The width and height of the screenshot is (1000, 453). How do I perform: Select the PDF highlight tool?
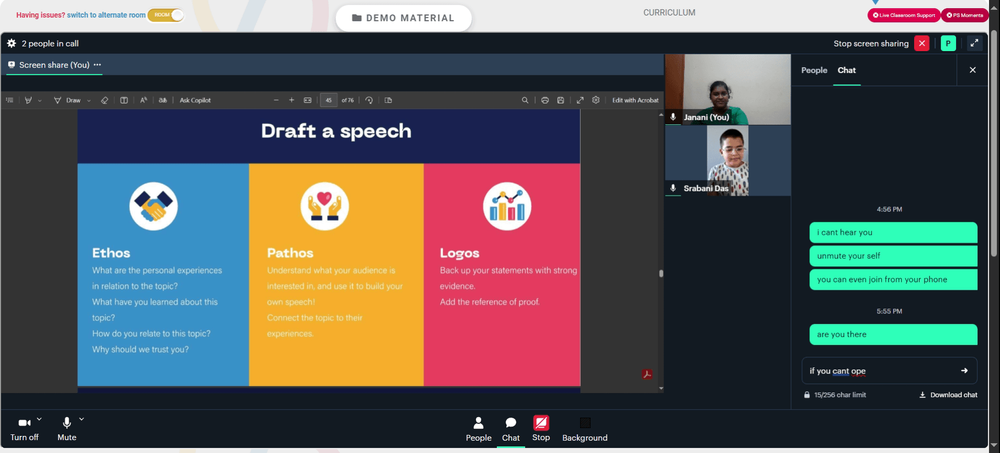tap(28, 100)
